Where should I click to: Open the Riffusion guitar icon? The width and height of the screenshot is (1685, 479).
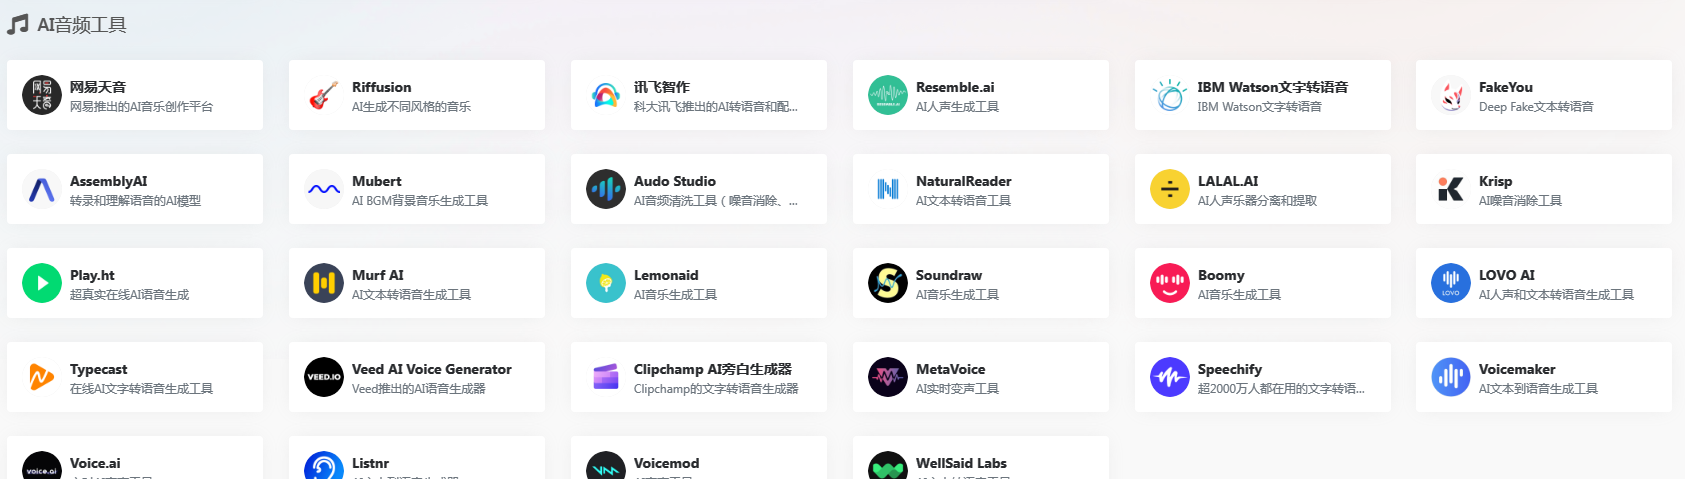[x=324, y=95]
